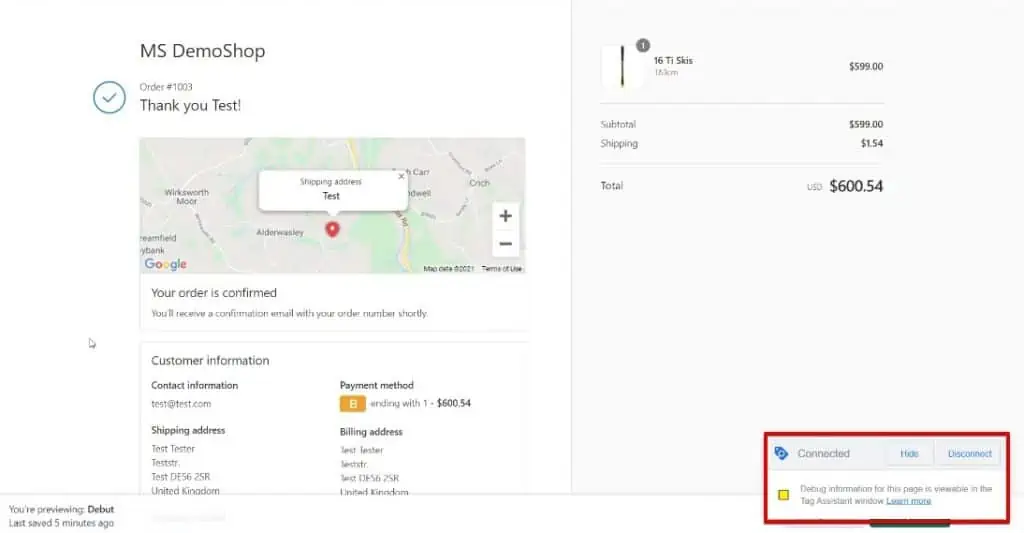
Task: Click the quantity badge on skis thumbnail
Action: (643, 45)
